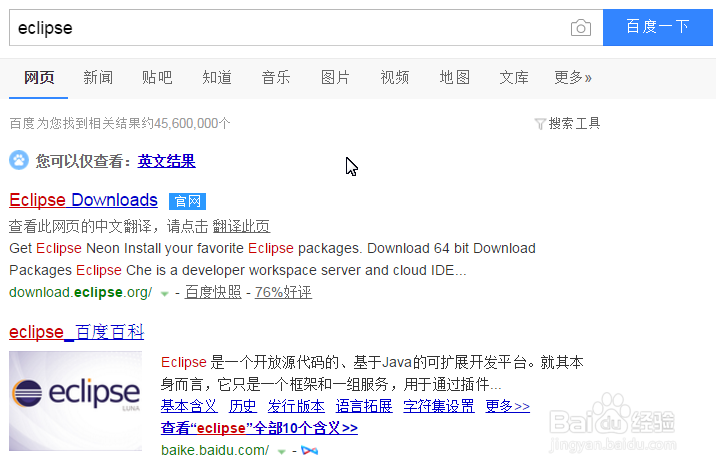Open the 基本含义 section link
Viewport: 716px width, 469px height.
click(189, 406)
